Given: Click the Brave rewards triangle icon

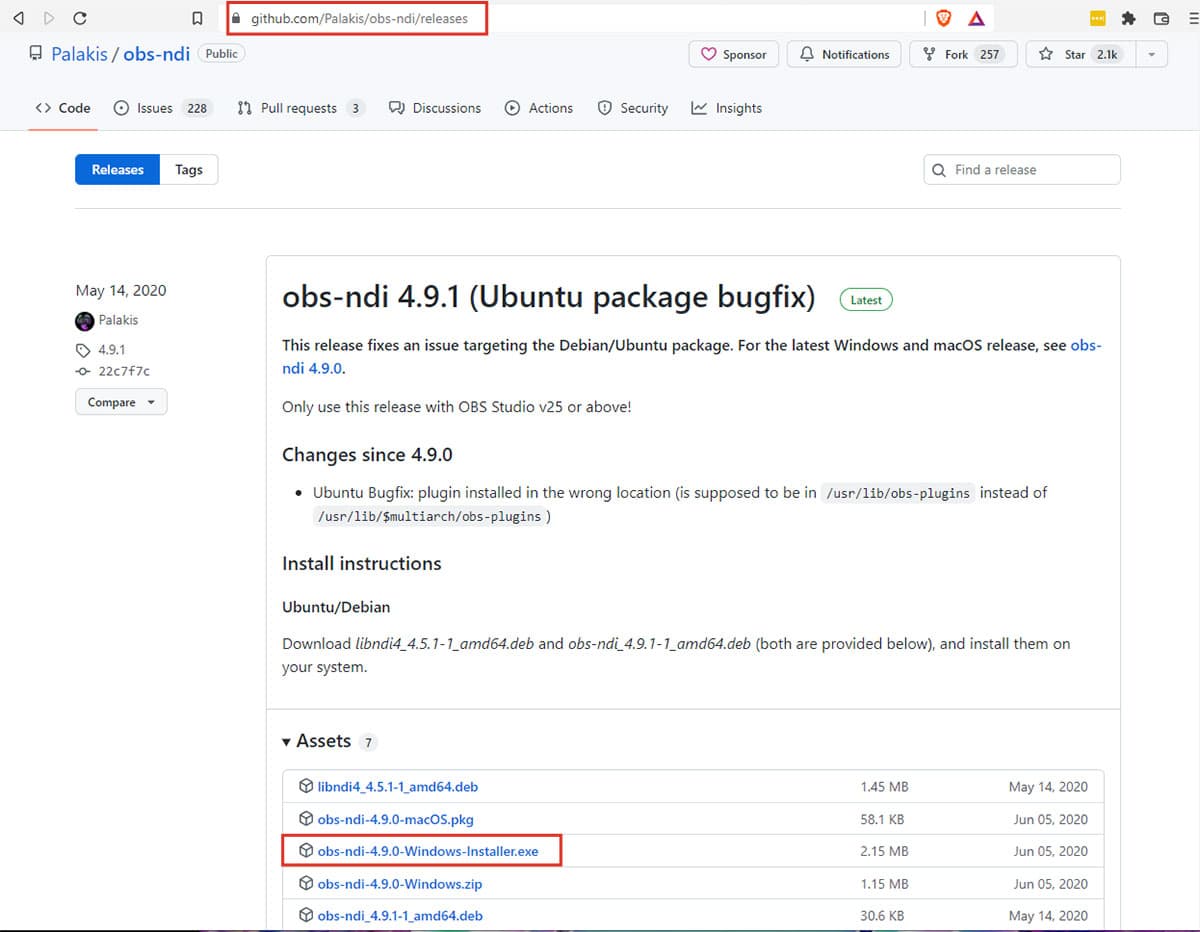Looking at the screenshot, I should coord(977,18).
